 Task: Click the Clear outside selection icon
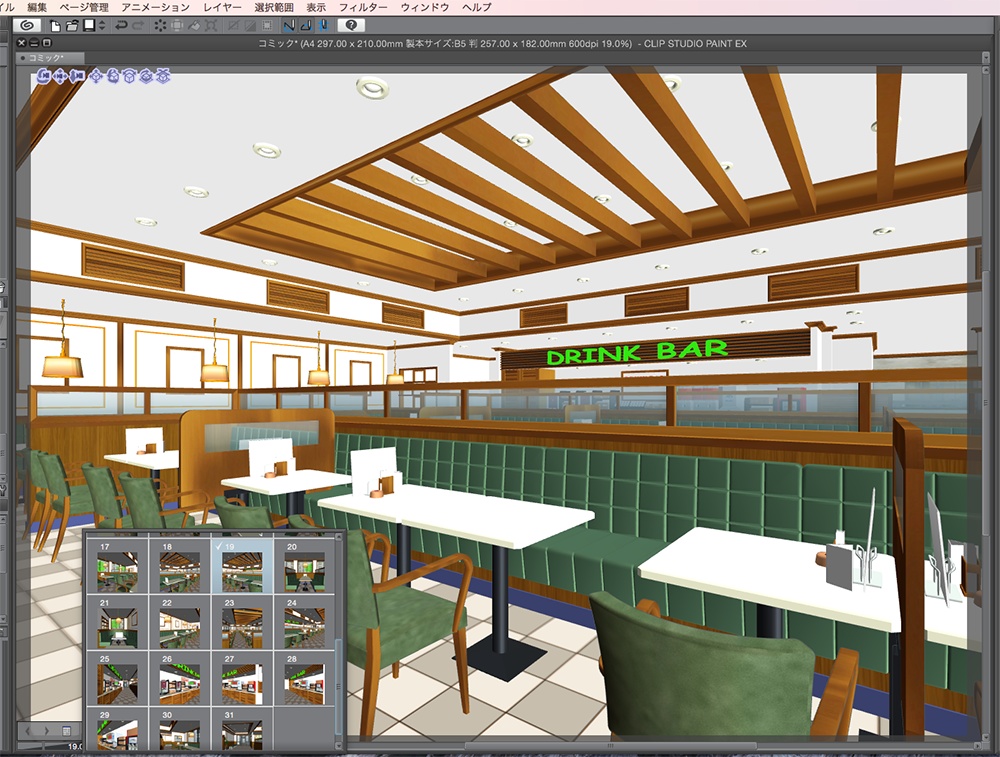click(x=177, y=26)
